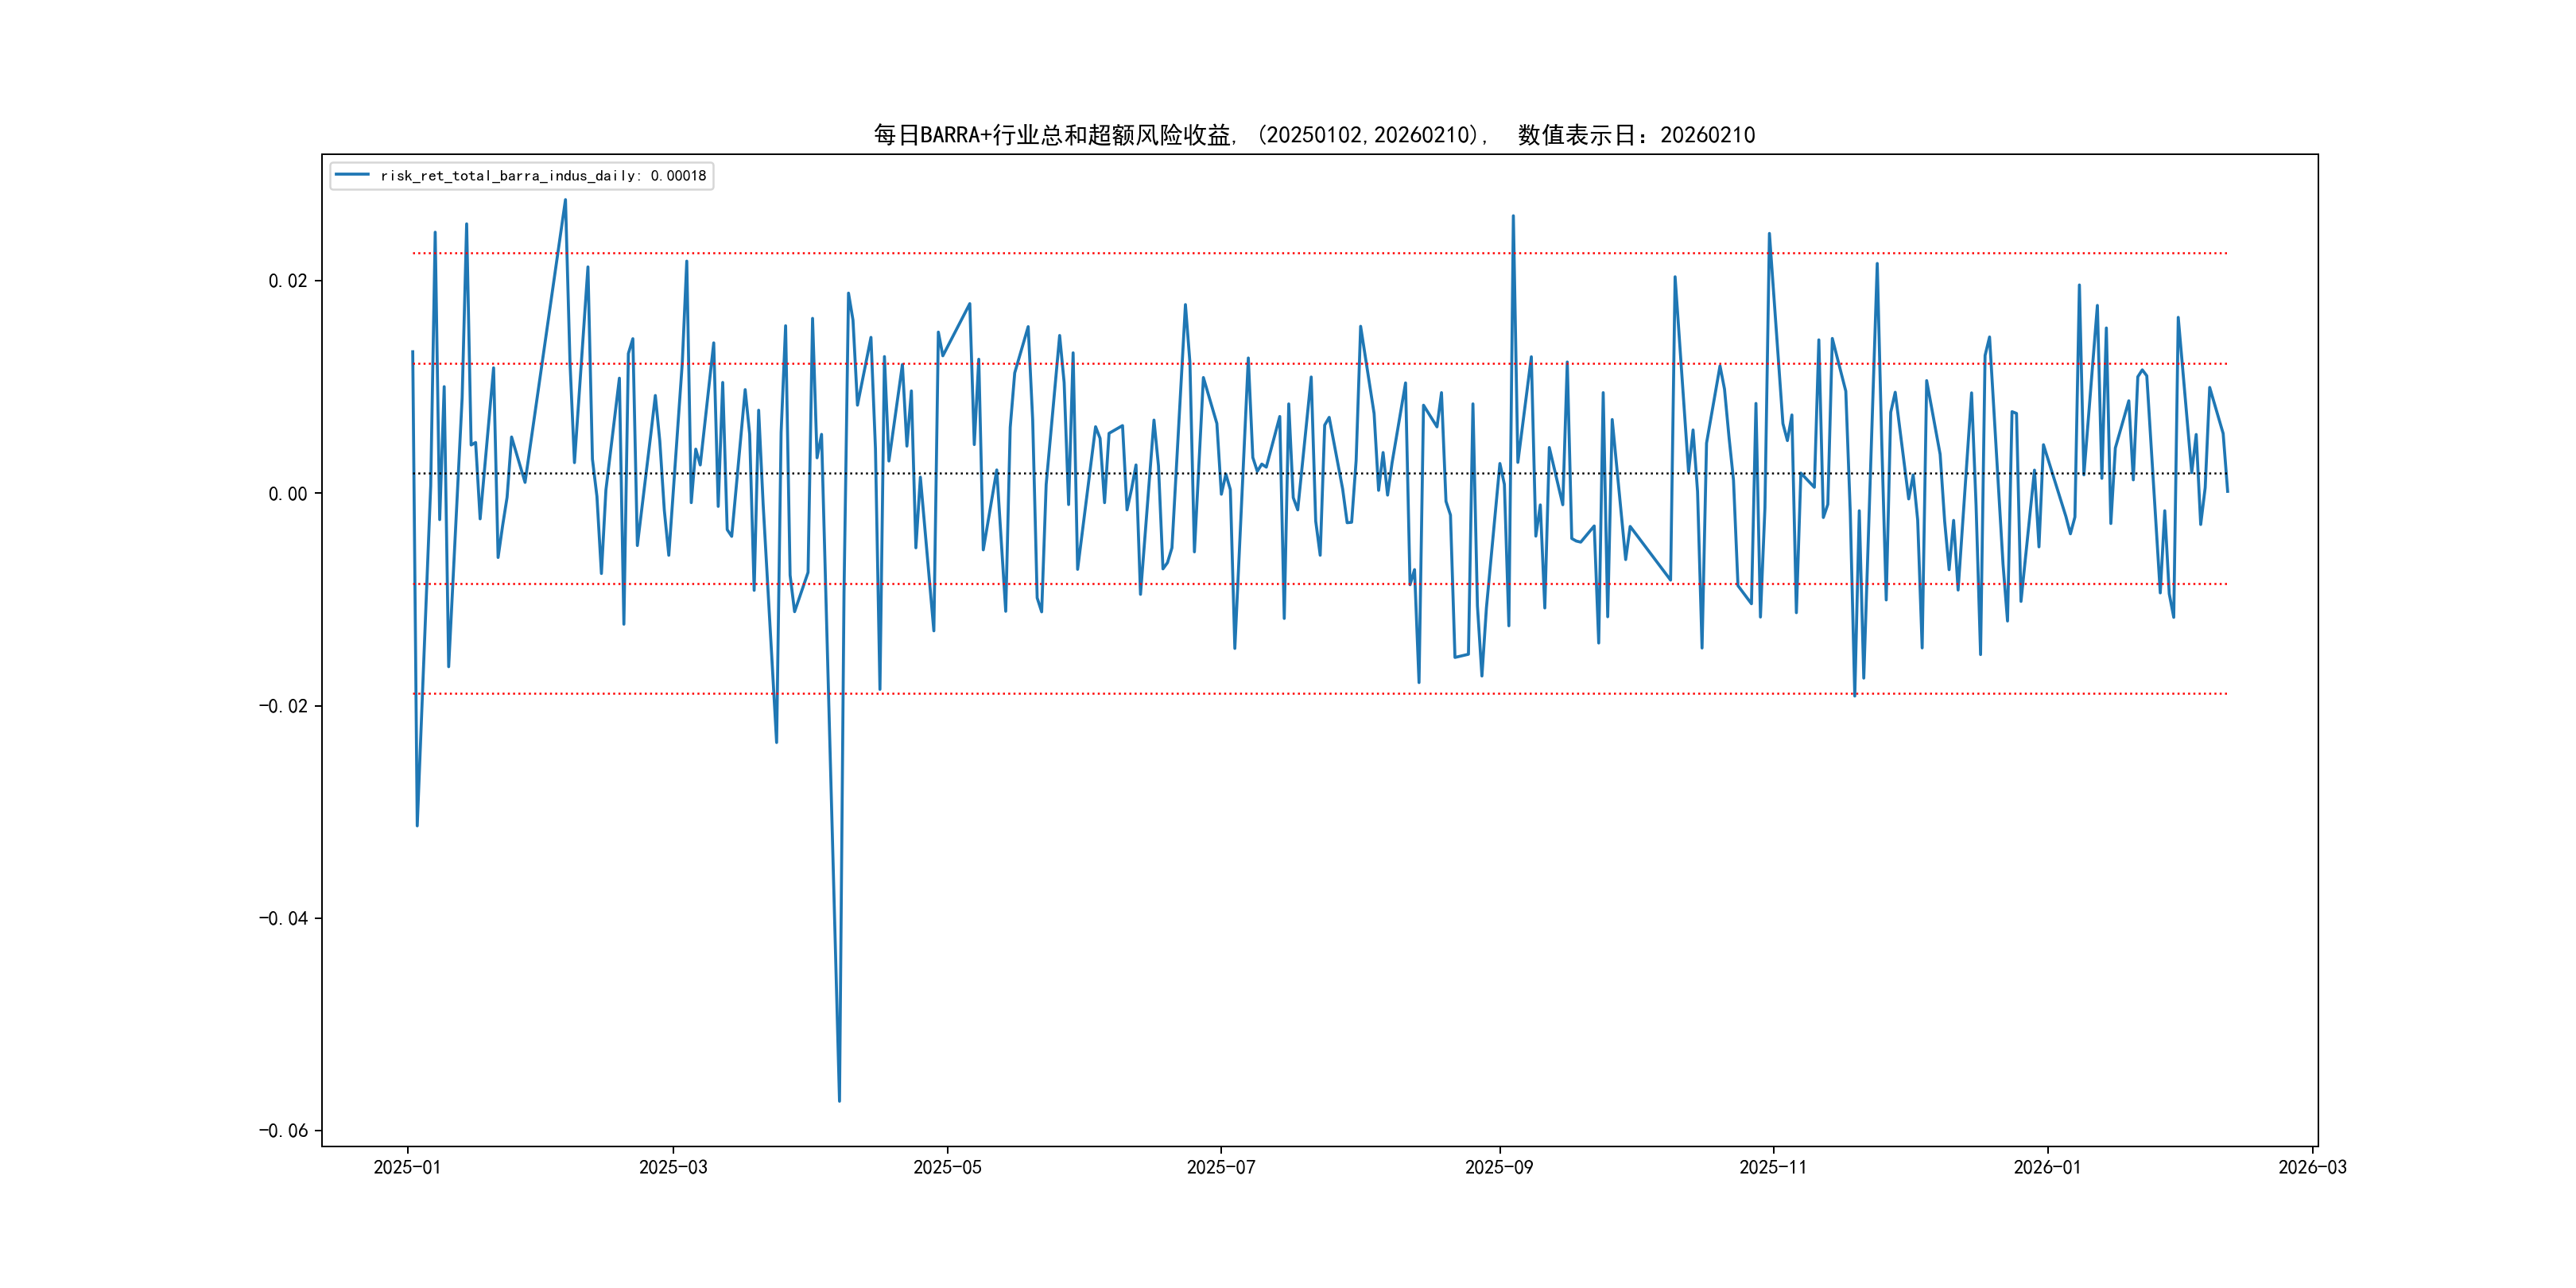This screenshot has height=1288, width=2576.
Task: Click the -0.04 y-axis tick label
Action: 283,918
